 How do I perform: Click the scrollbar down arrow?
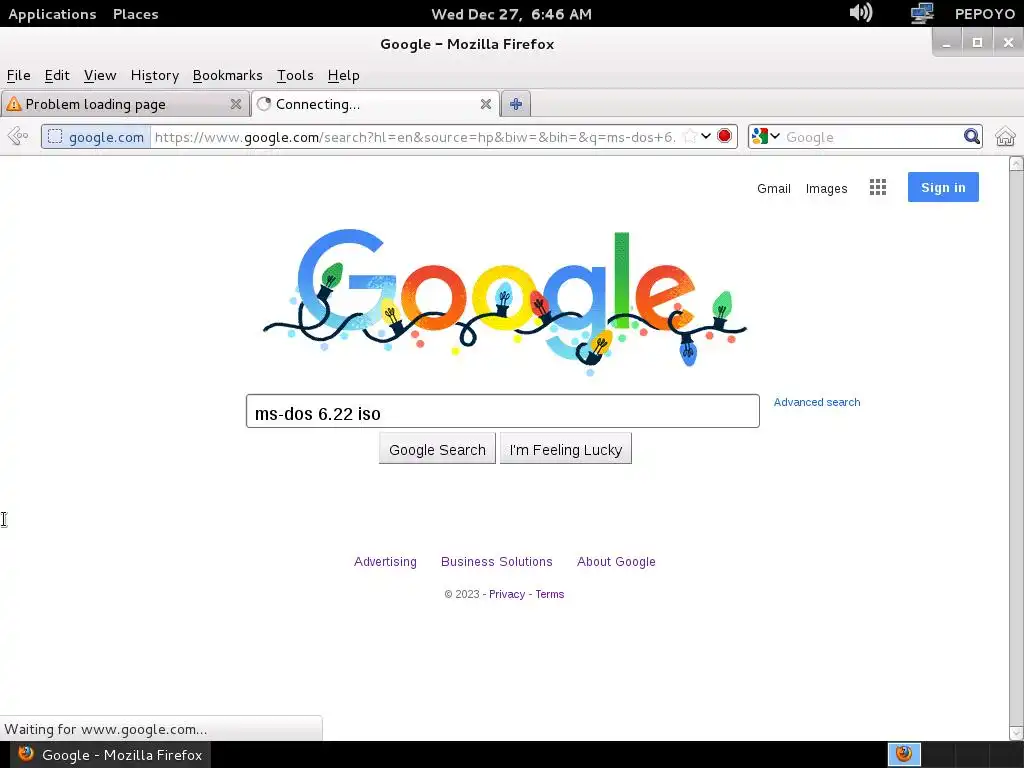point(1016,733)
